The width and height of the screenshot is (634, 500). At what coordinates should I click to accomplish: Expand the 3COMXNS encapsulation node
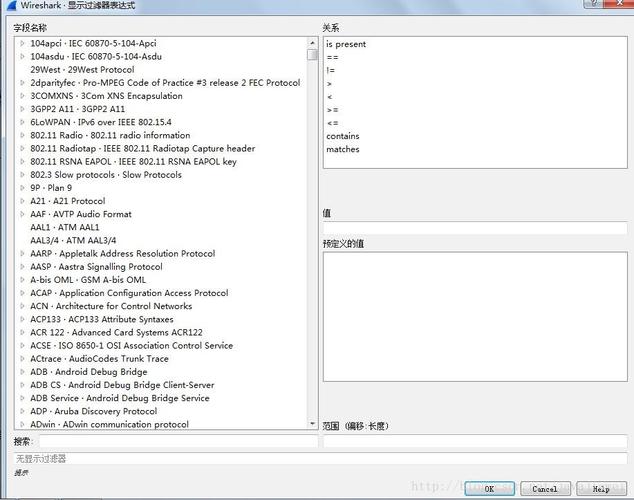coord(22,96)
